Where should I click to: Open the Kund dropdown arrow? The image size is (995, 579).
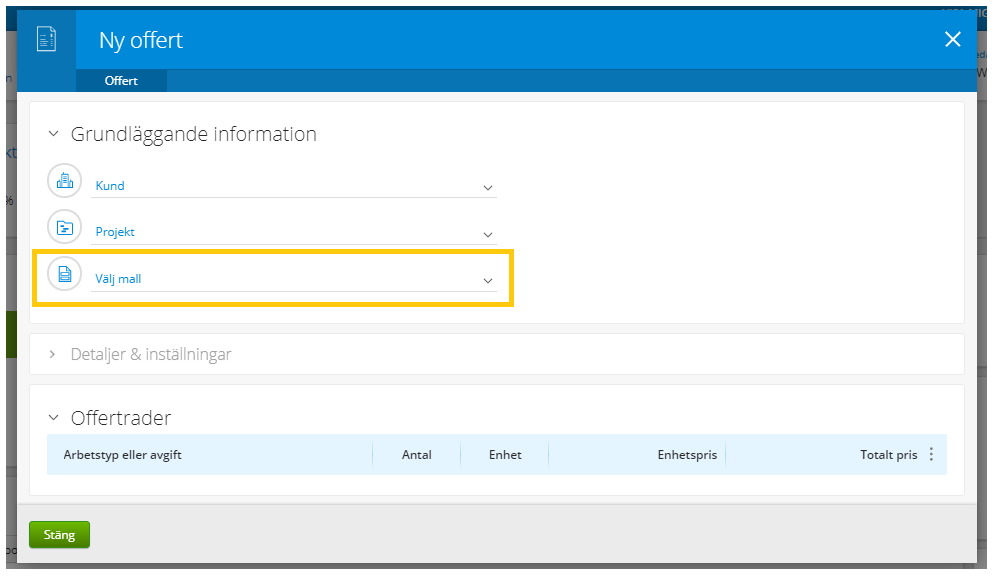point(487,187)
